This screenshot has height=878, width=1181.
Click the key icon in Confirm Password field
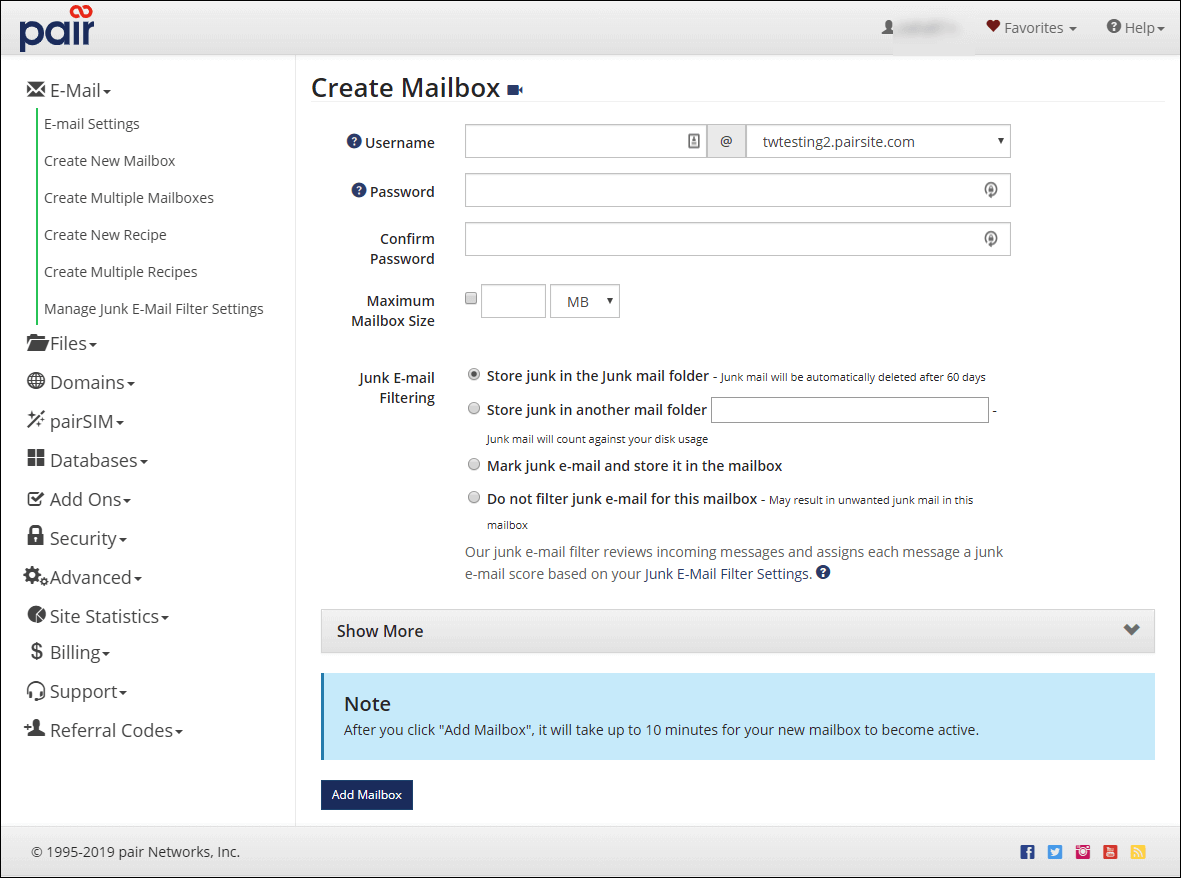990,239
